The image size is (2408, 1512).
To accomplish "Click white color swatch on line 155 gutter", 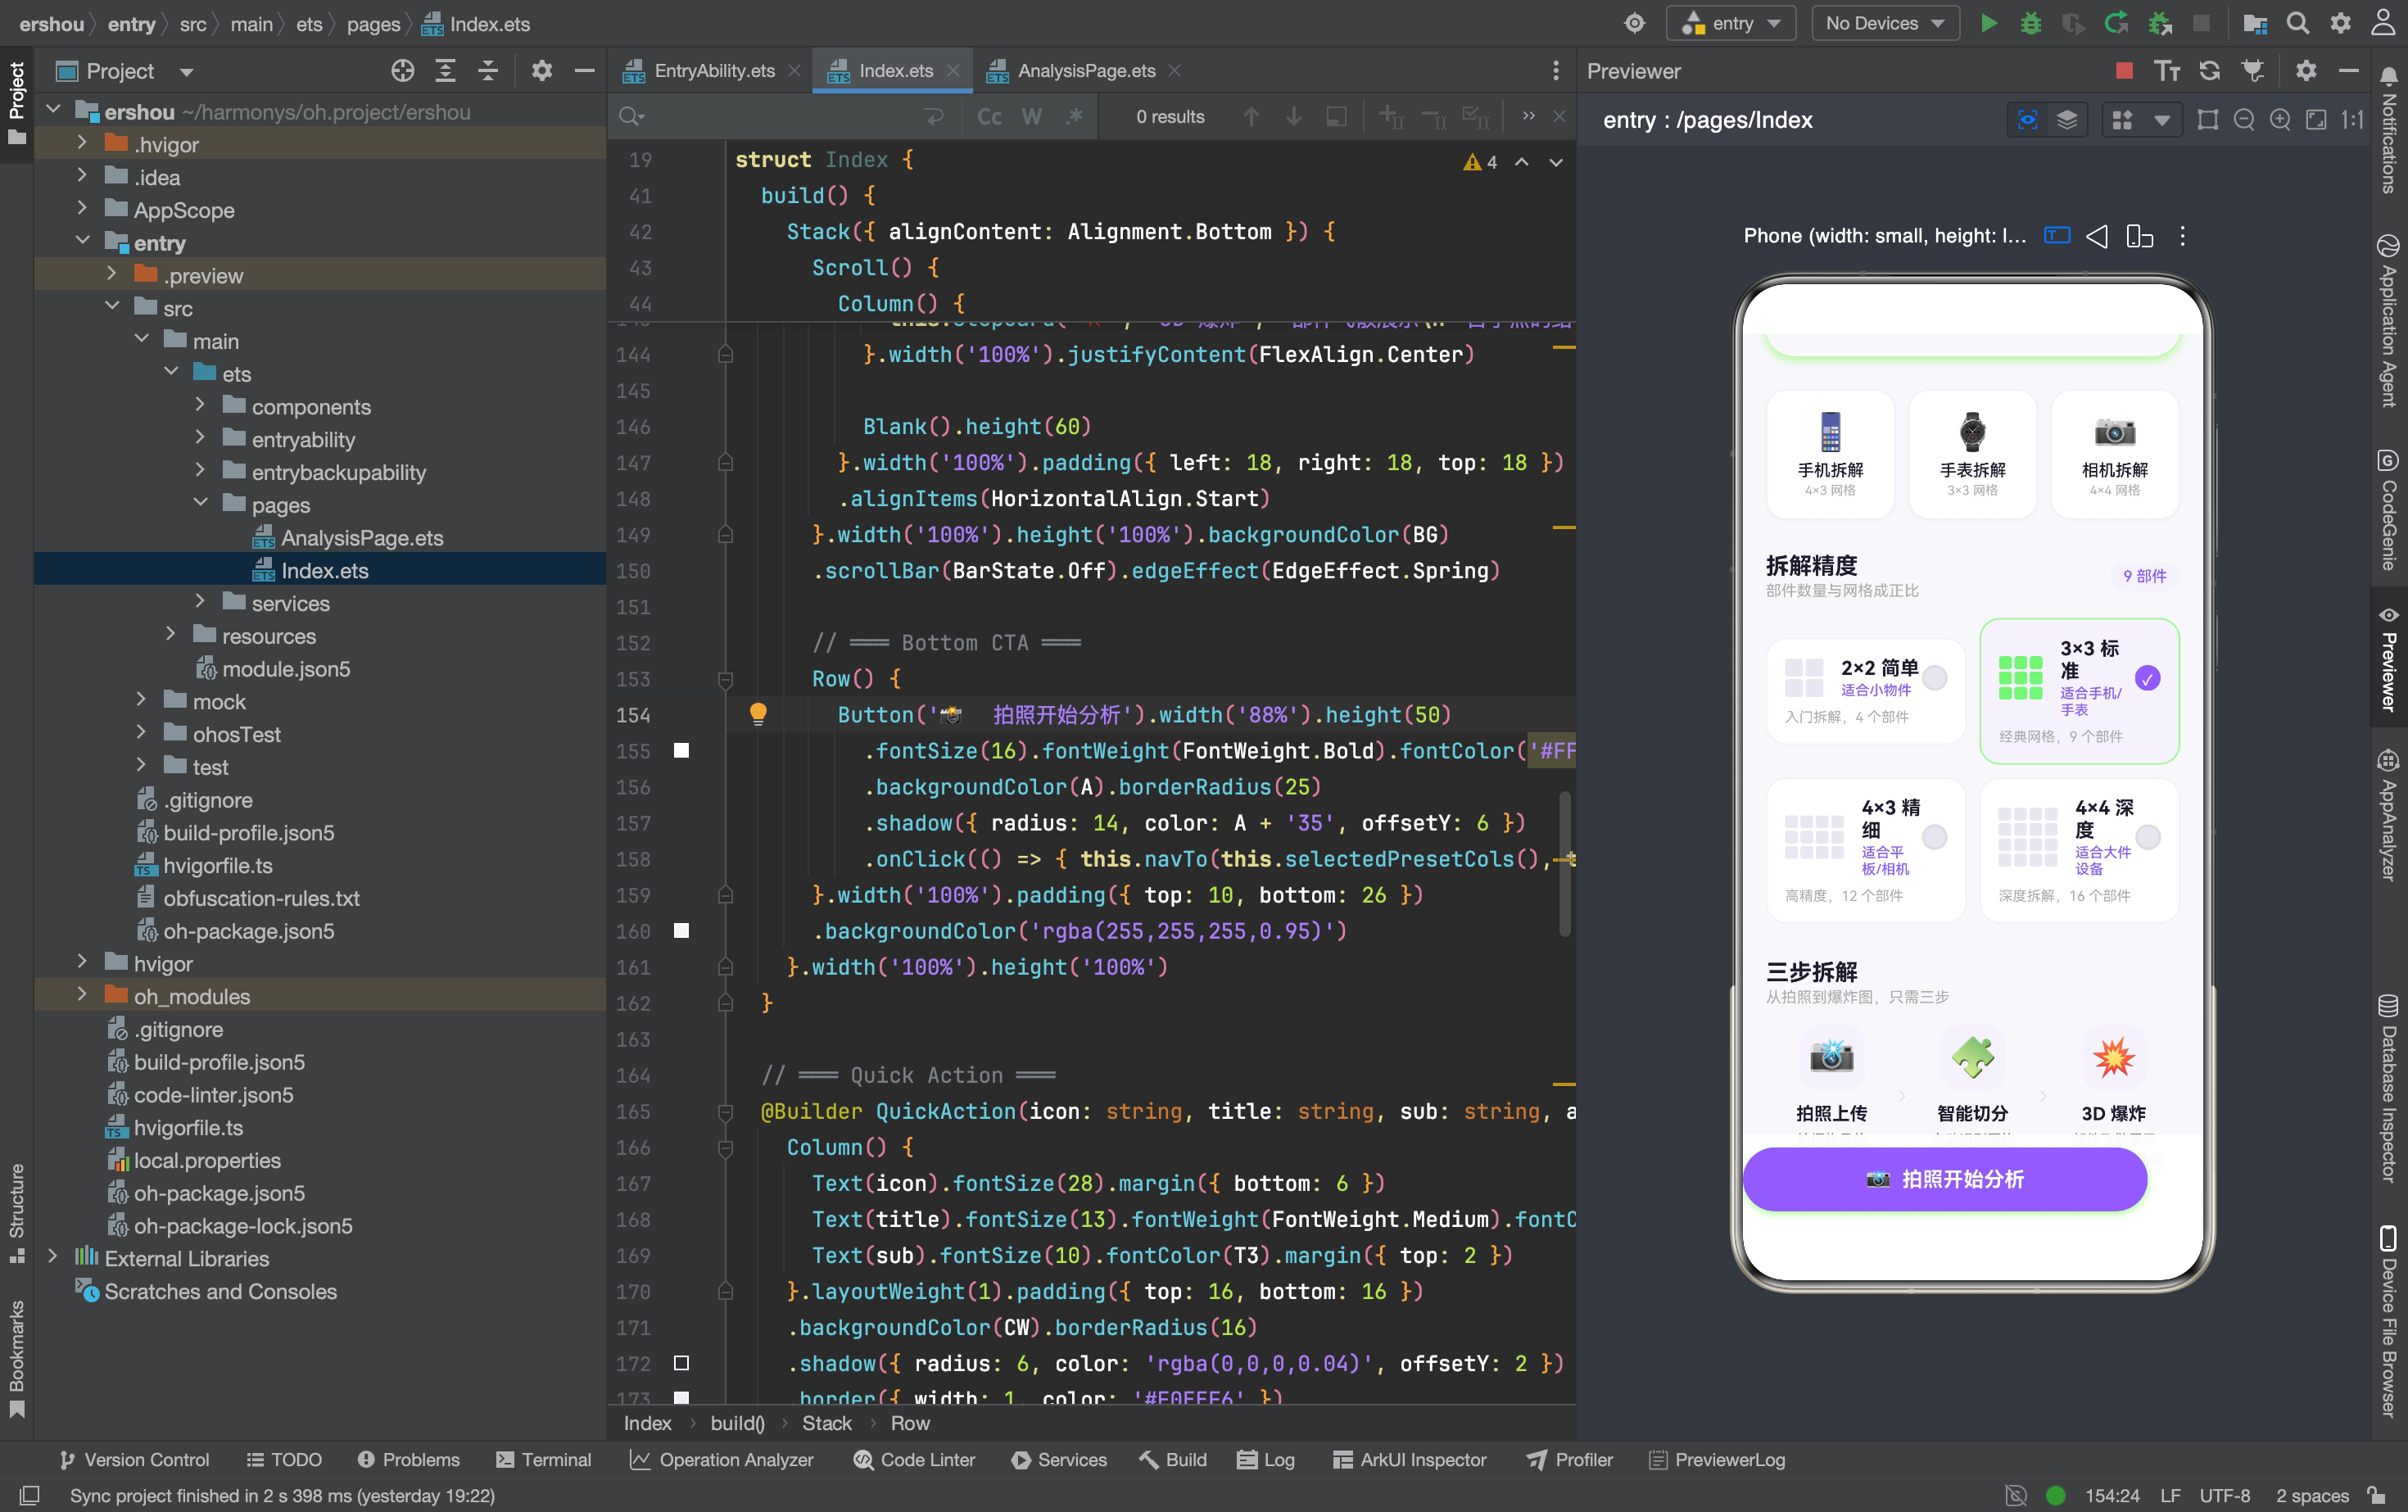I will pos(681,750).
